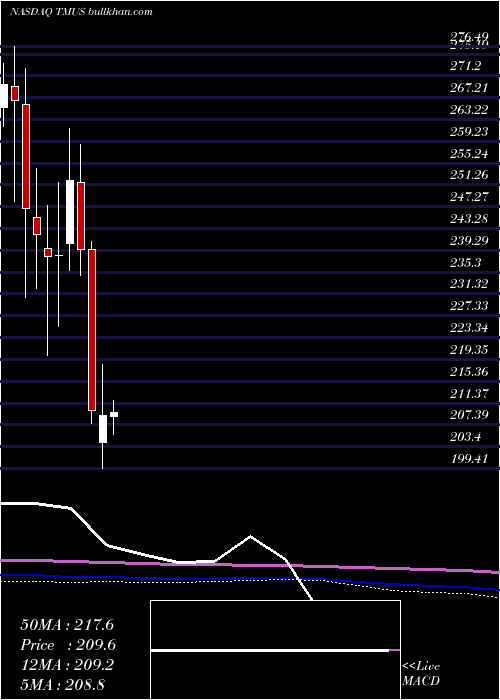Click the 219.35 price axis label
500x700 pixels.
(469, 350)
